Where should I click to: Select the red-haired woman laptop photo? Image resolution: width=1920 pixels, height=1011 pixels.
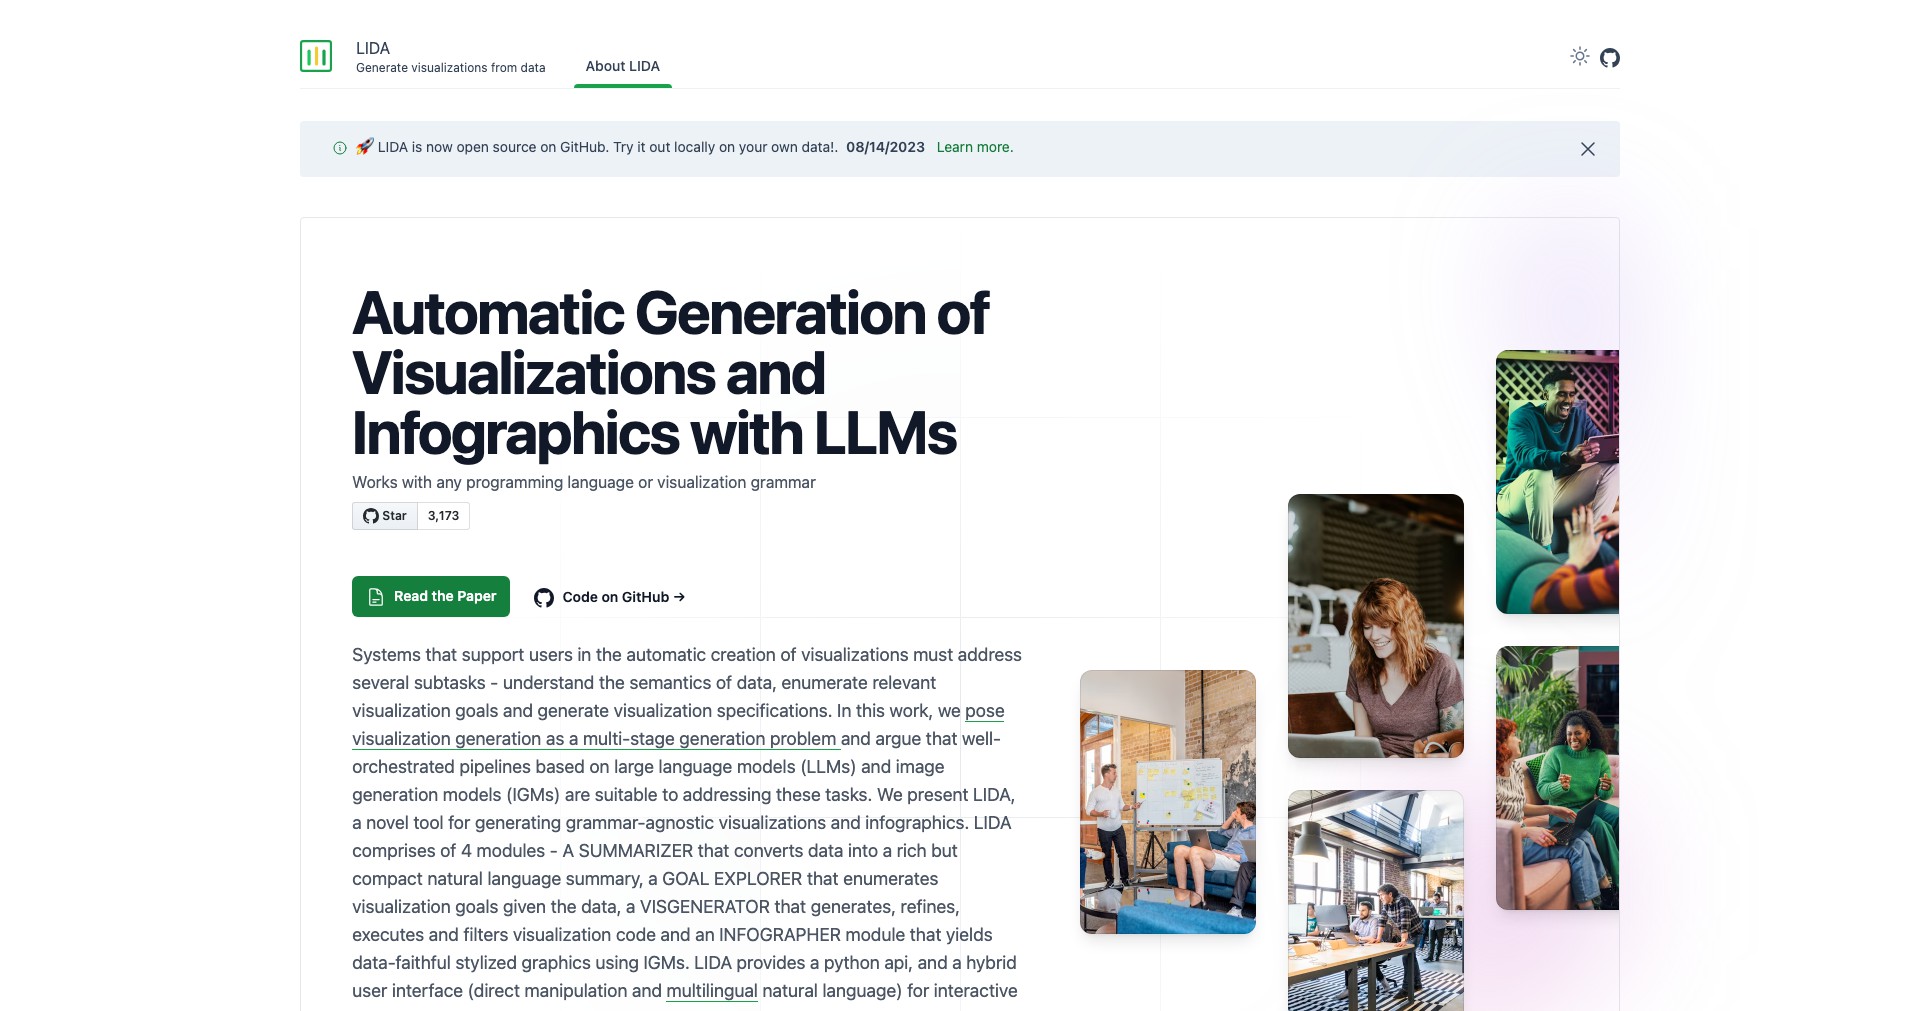[1376, 626]
